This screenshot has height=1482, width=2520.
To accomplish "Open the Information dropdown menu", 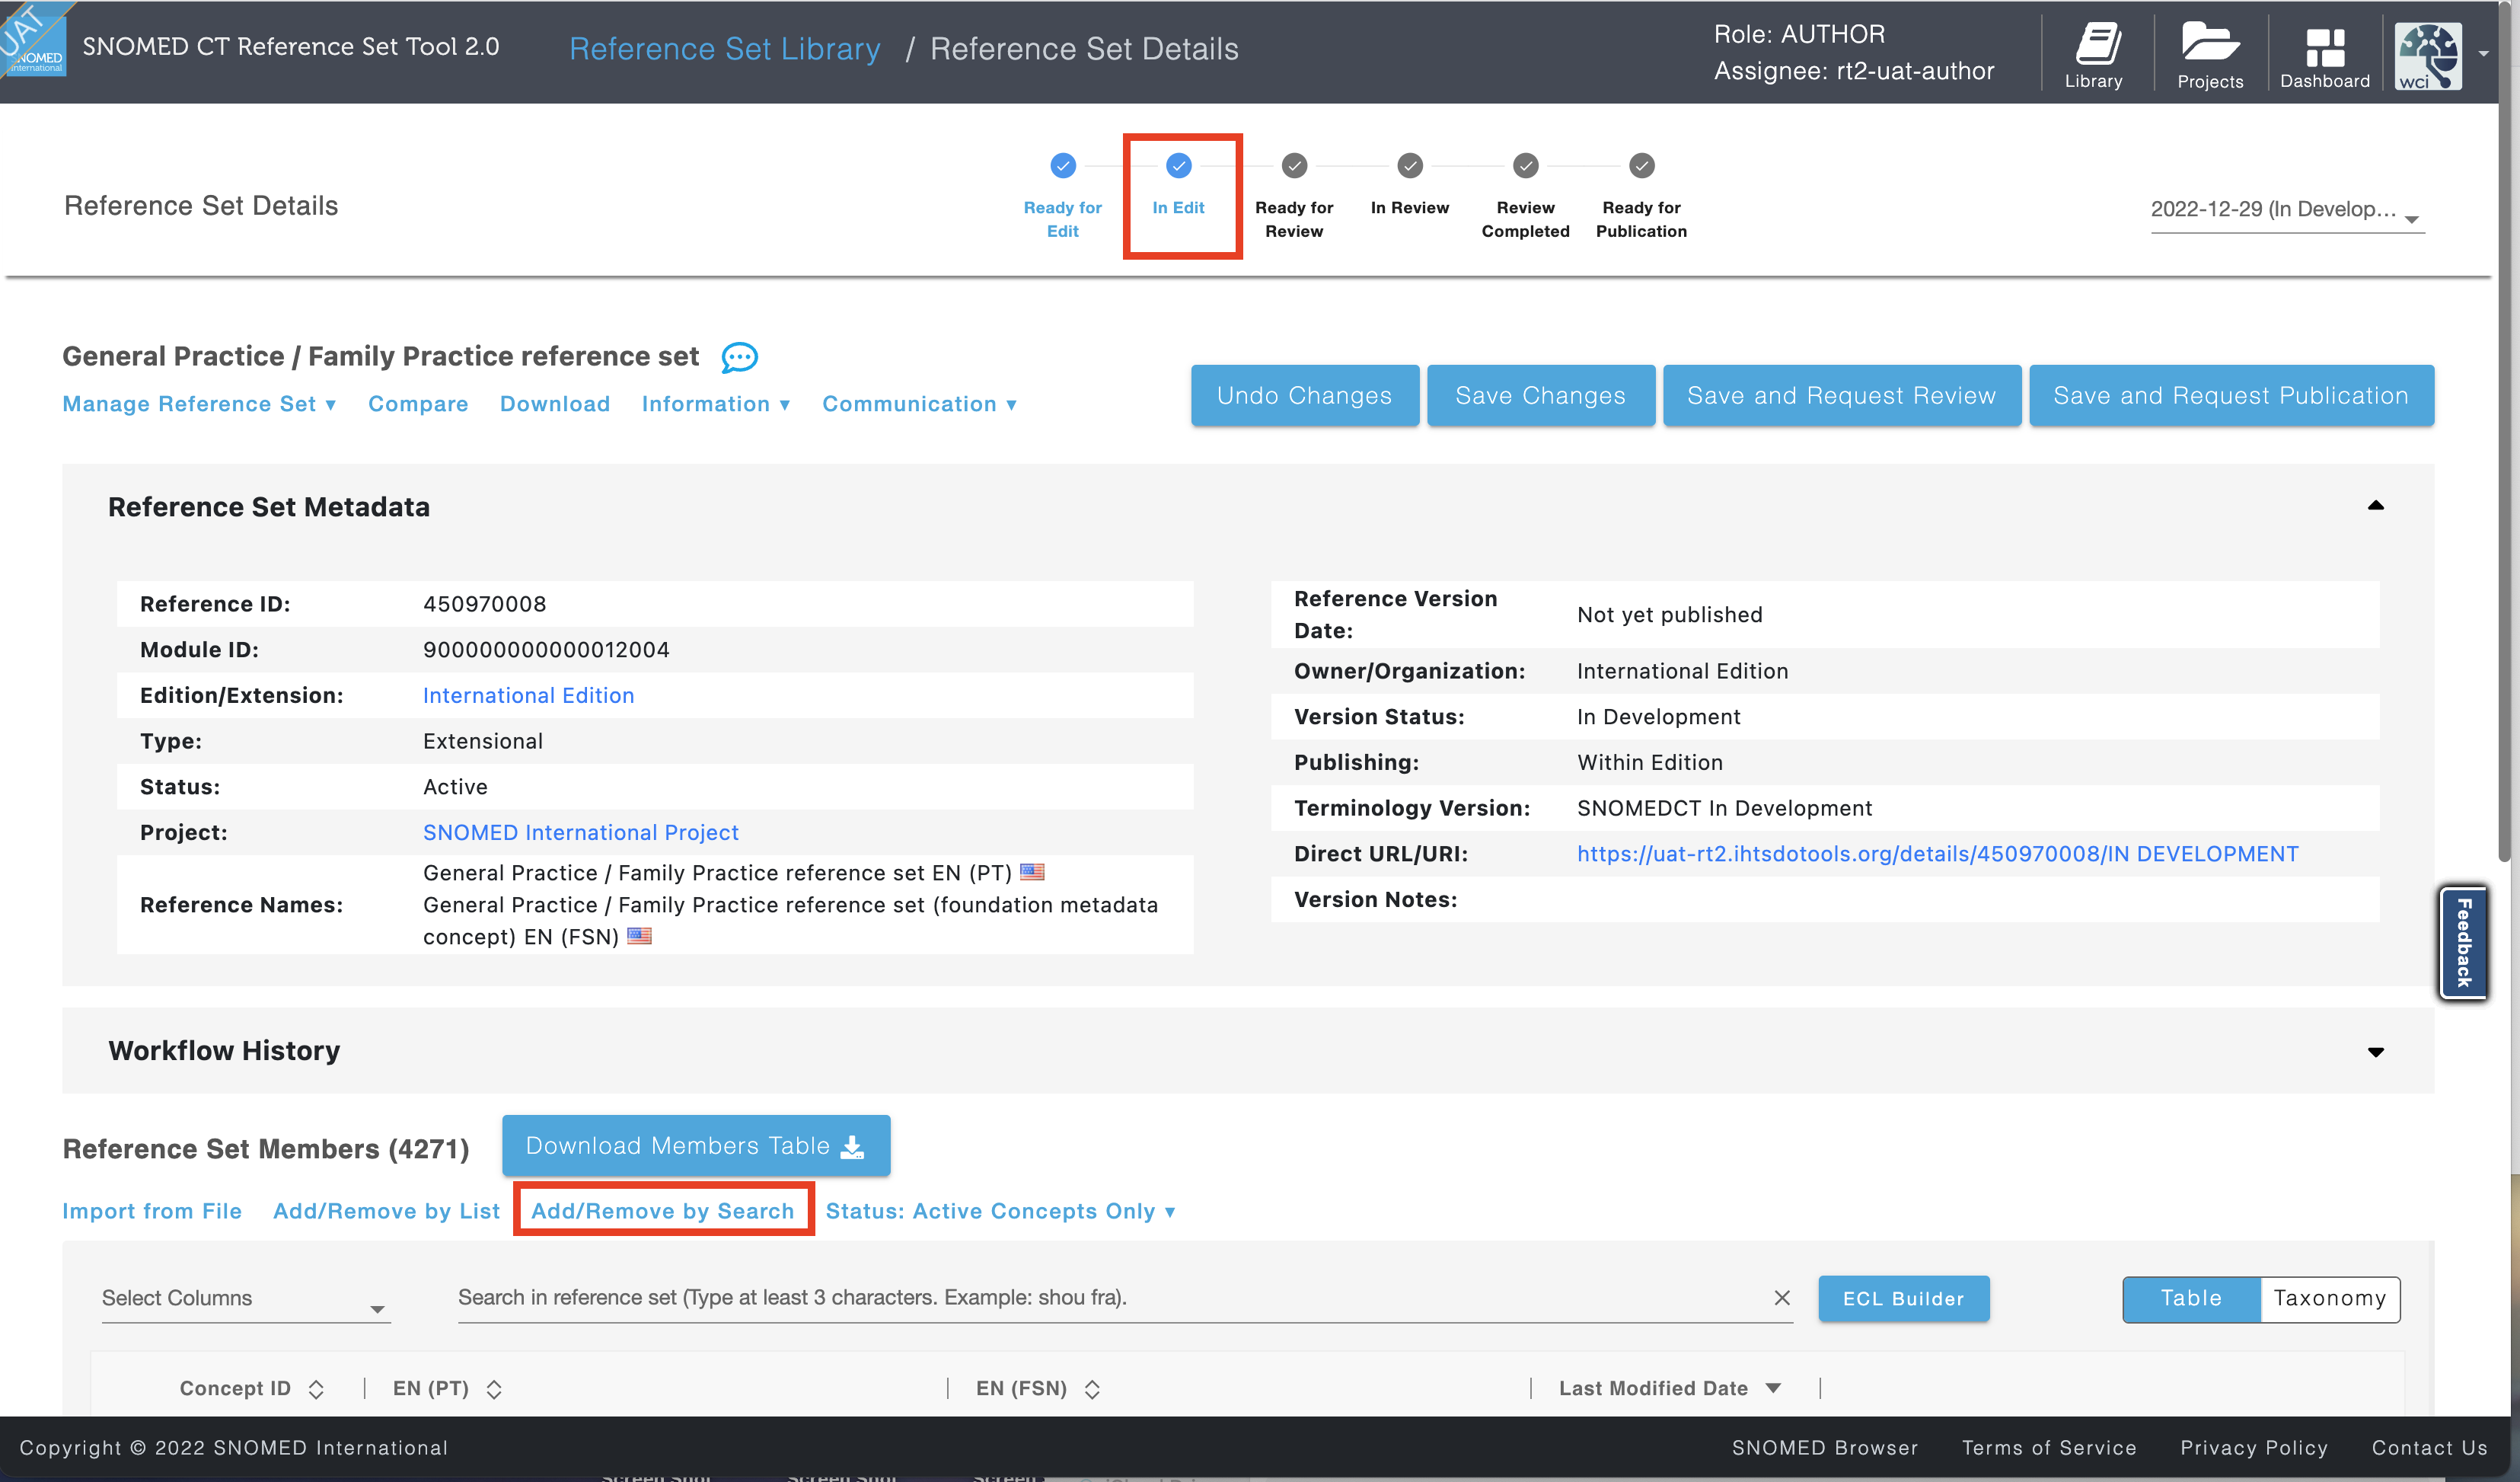I will (x=716, y=404).
